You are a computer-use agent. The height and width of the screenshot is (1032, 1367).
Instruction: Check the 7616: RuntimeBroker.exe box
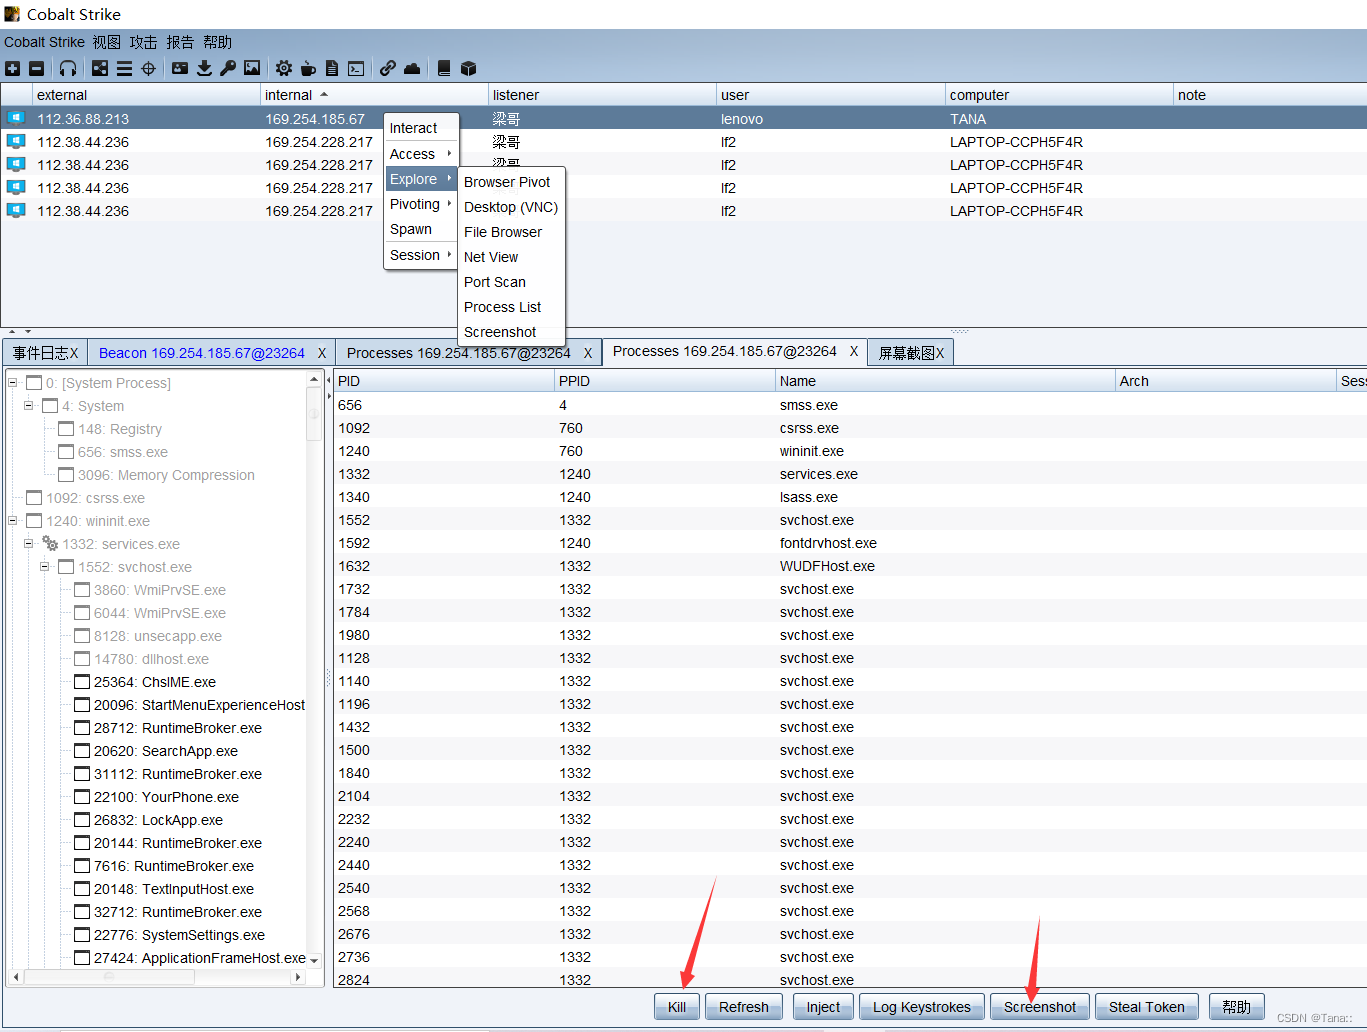pos(82,866)
